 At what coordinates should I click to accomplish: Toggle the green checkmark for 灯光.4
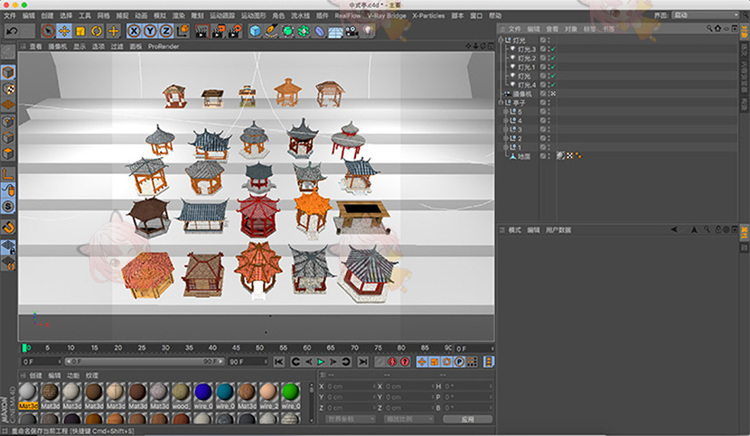553,85
